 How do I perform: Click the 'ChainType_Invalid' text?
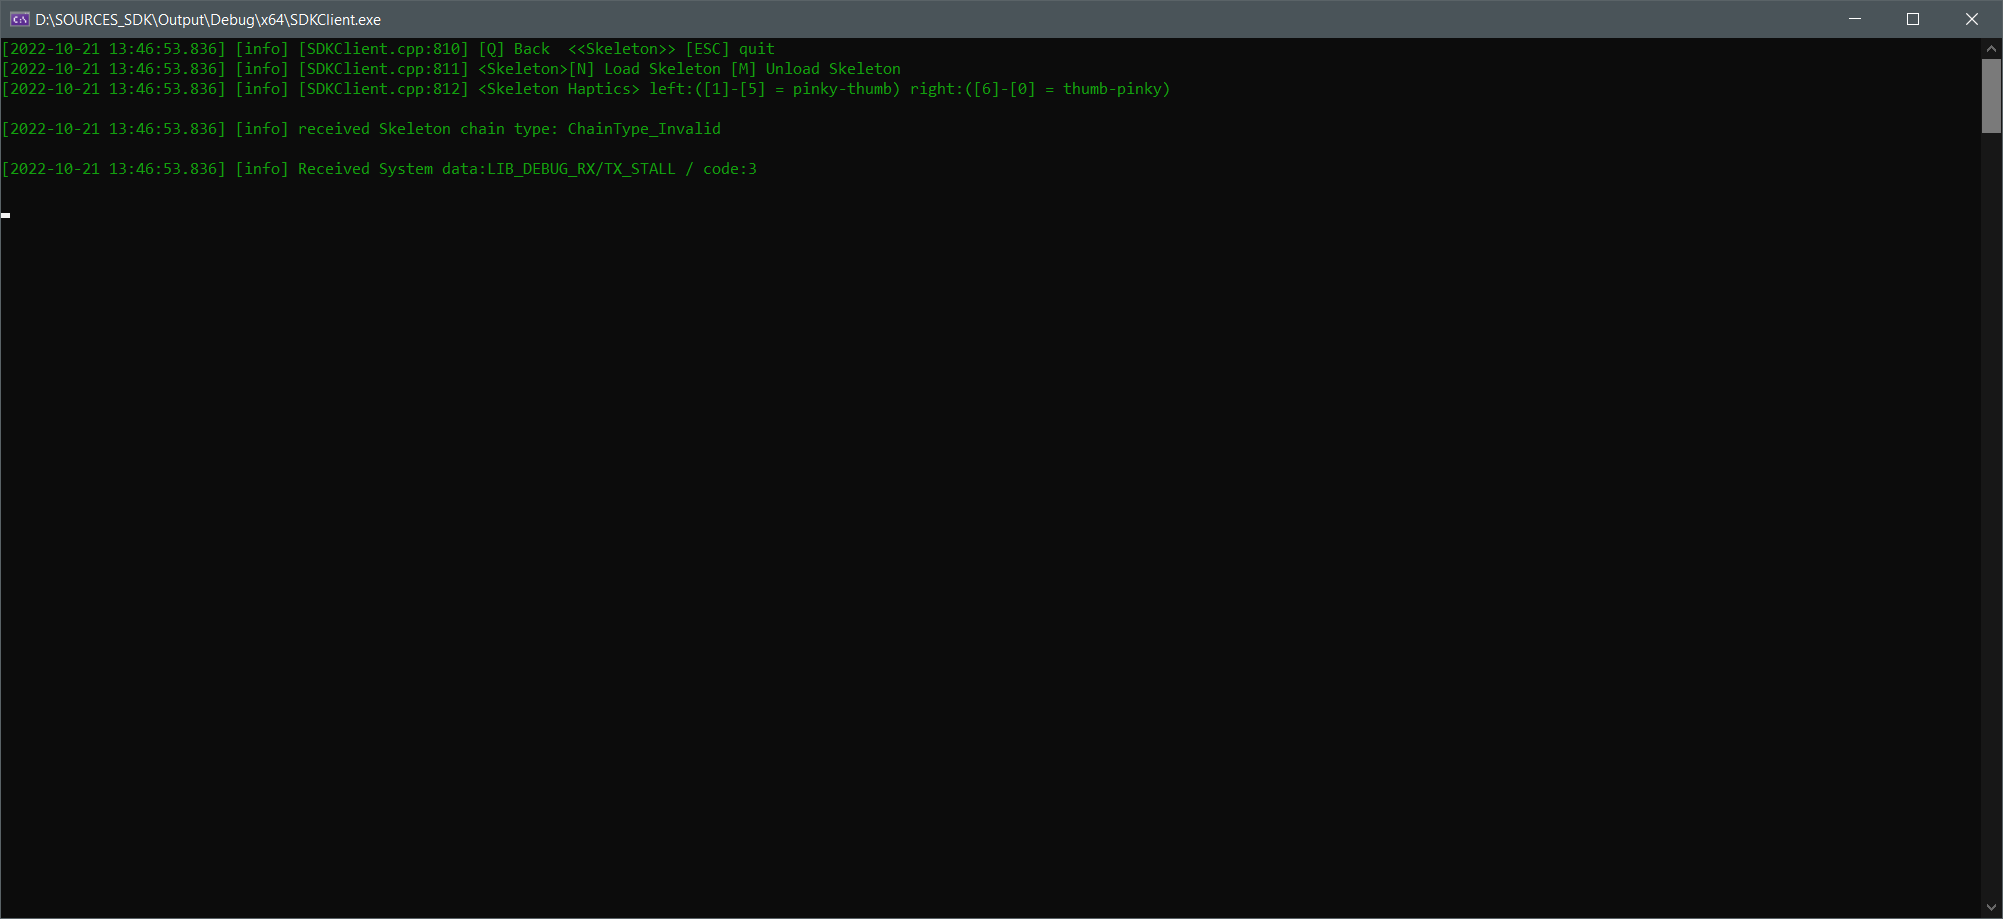644,129
